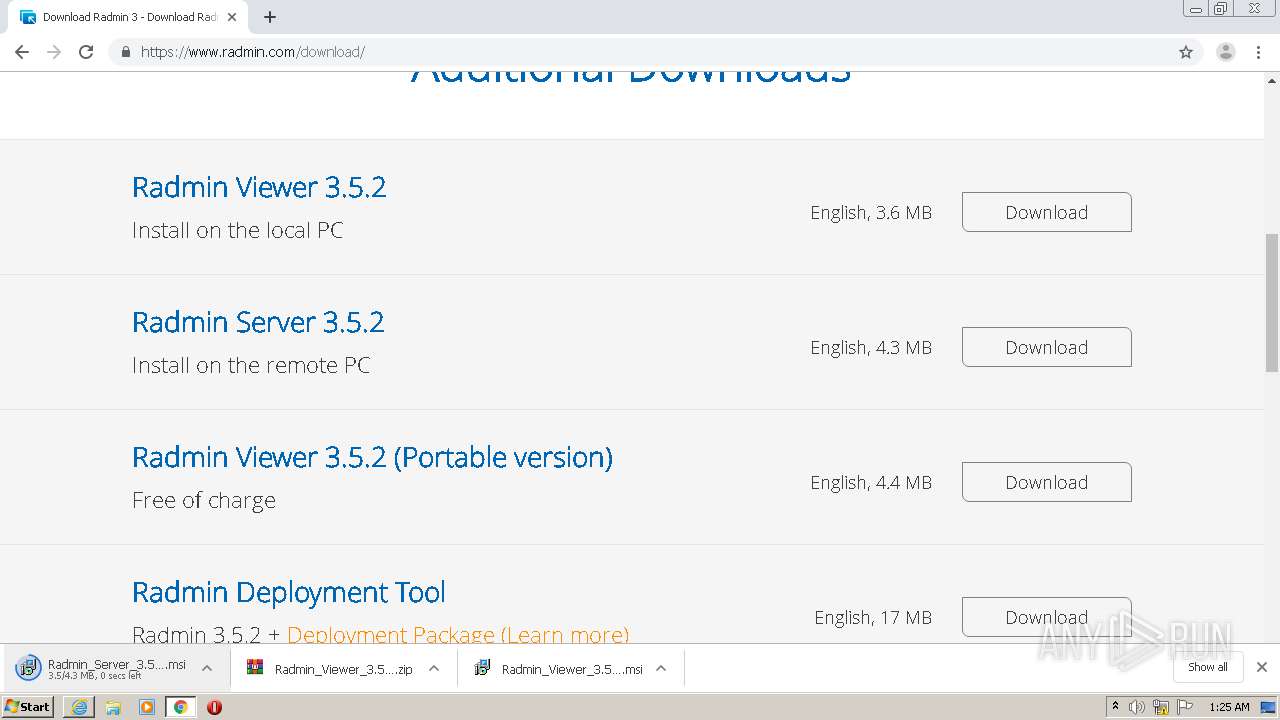Click 'Install on the remote PC' text
Viewport: 1280px width, 720px height.
(x=251, y=365)
